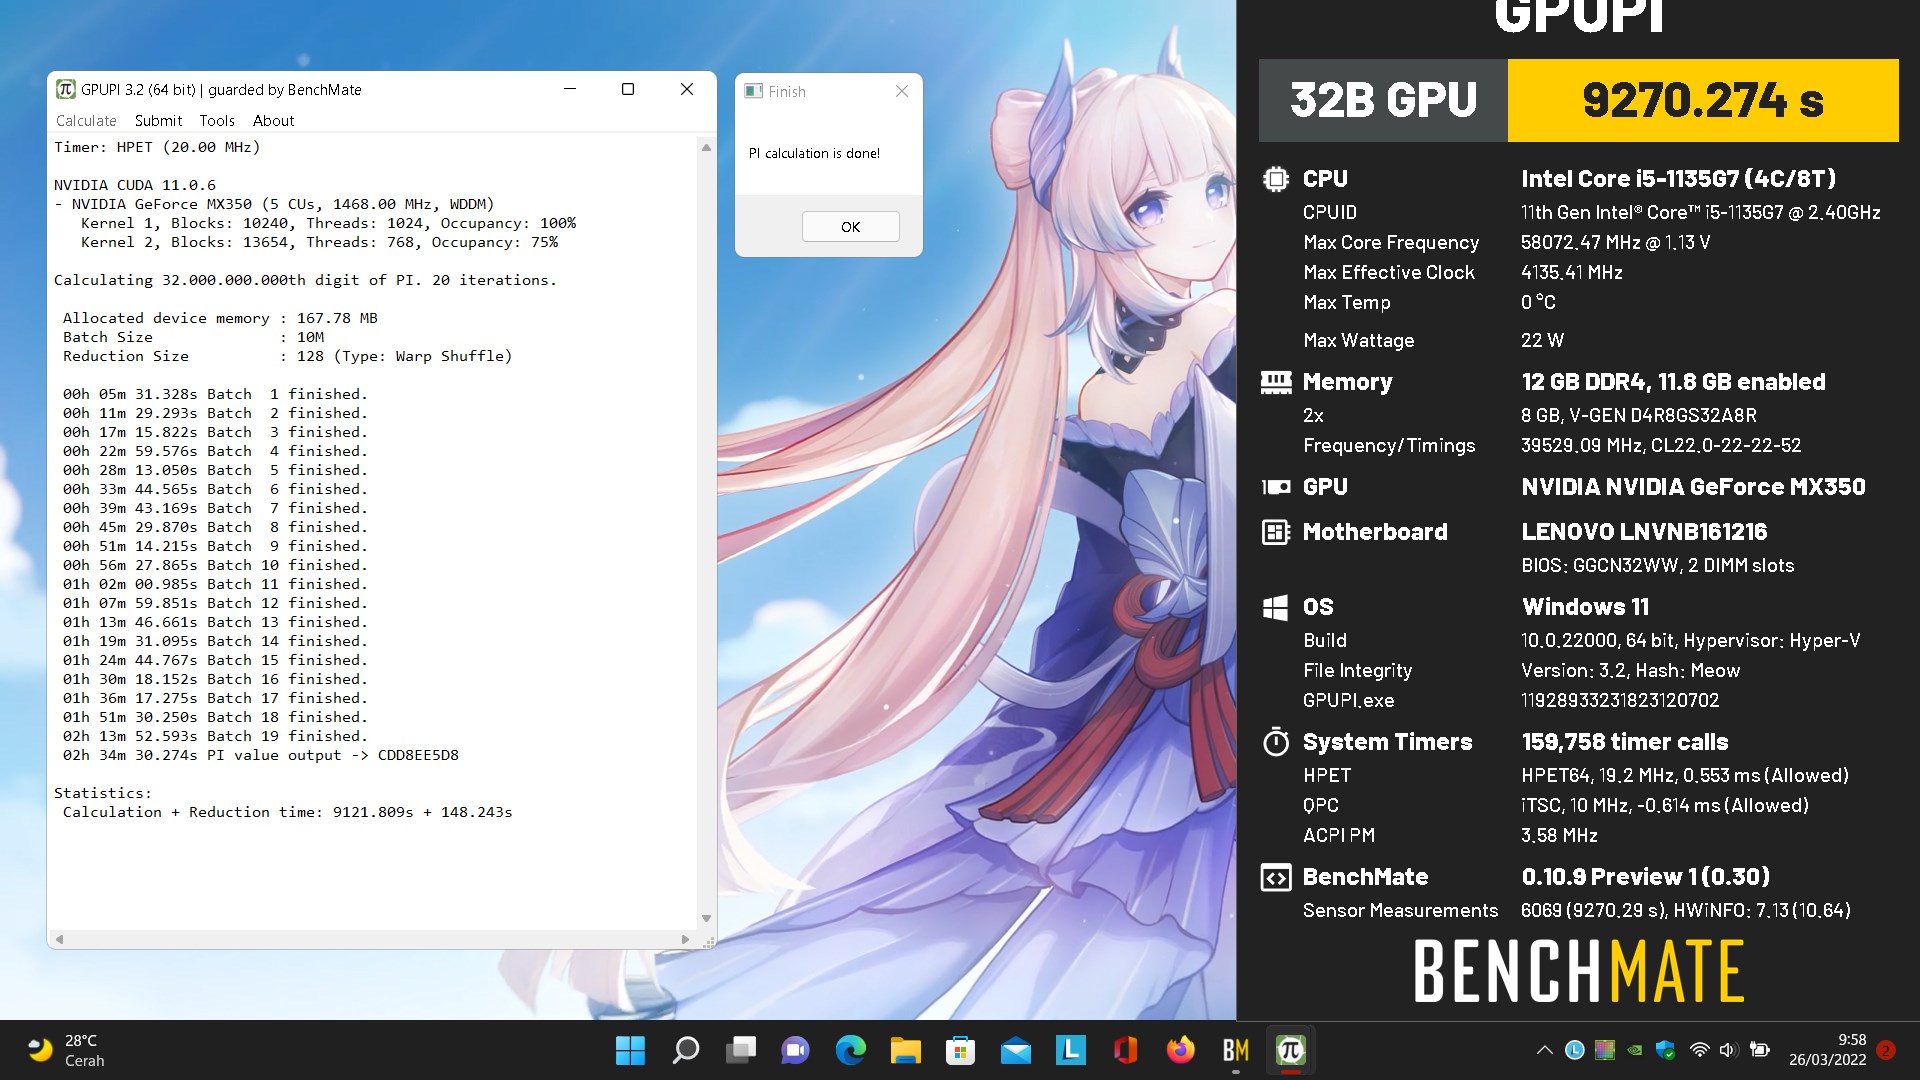Image resolution: width=1920 pixels, height=1080 pixels.
Task: Click the scroll-up arrow of GPUPI log
Action: click(706, 147)
